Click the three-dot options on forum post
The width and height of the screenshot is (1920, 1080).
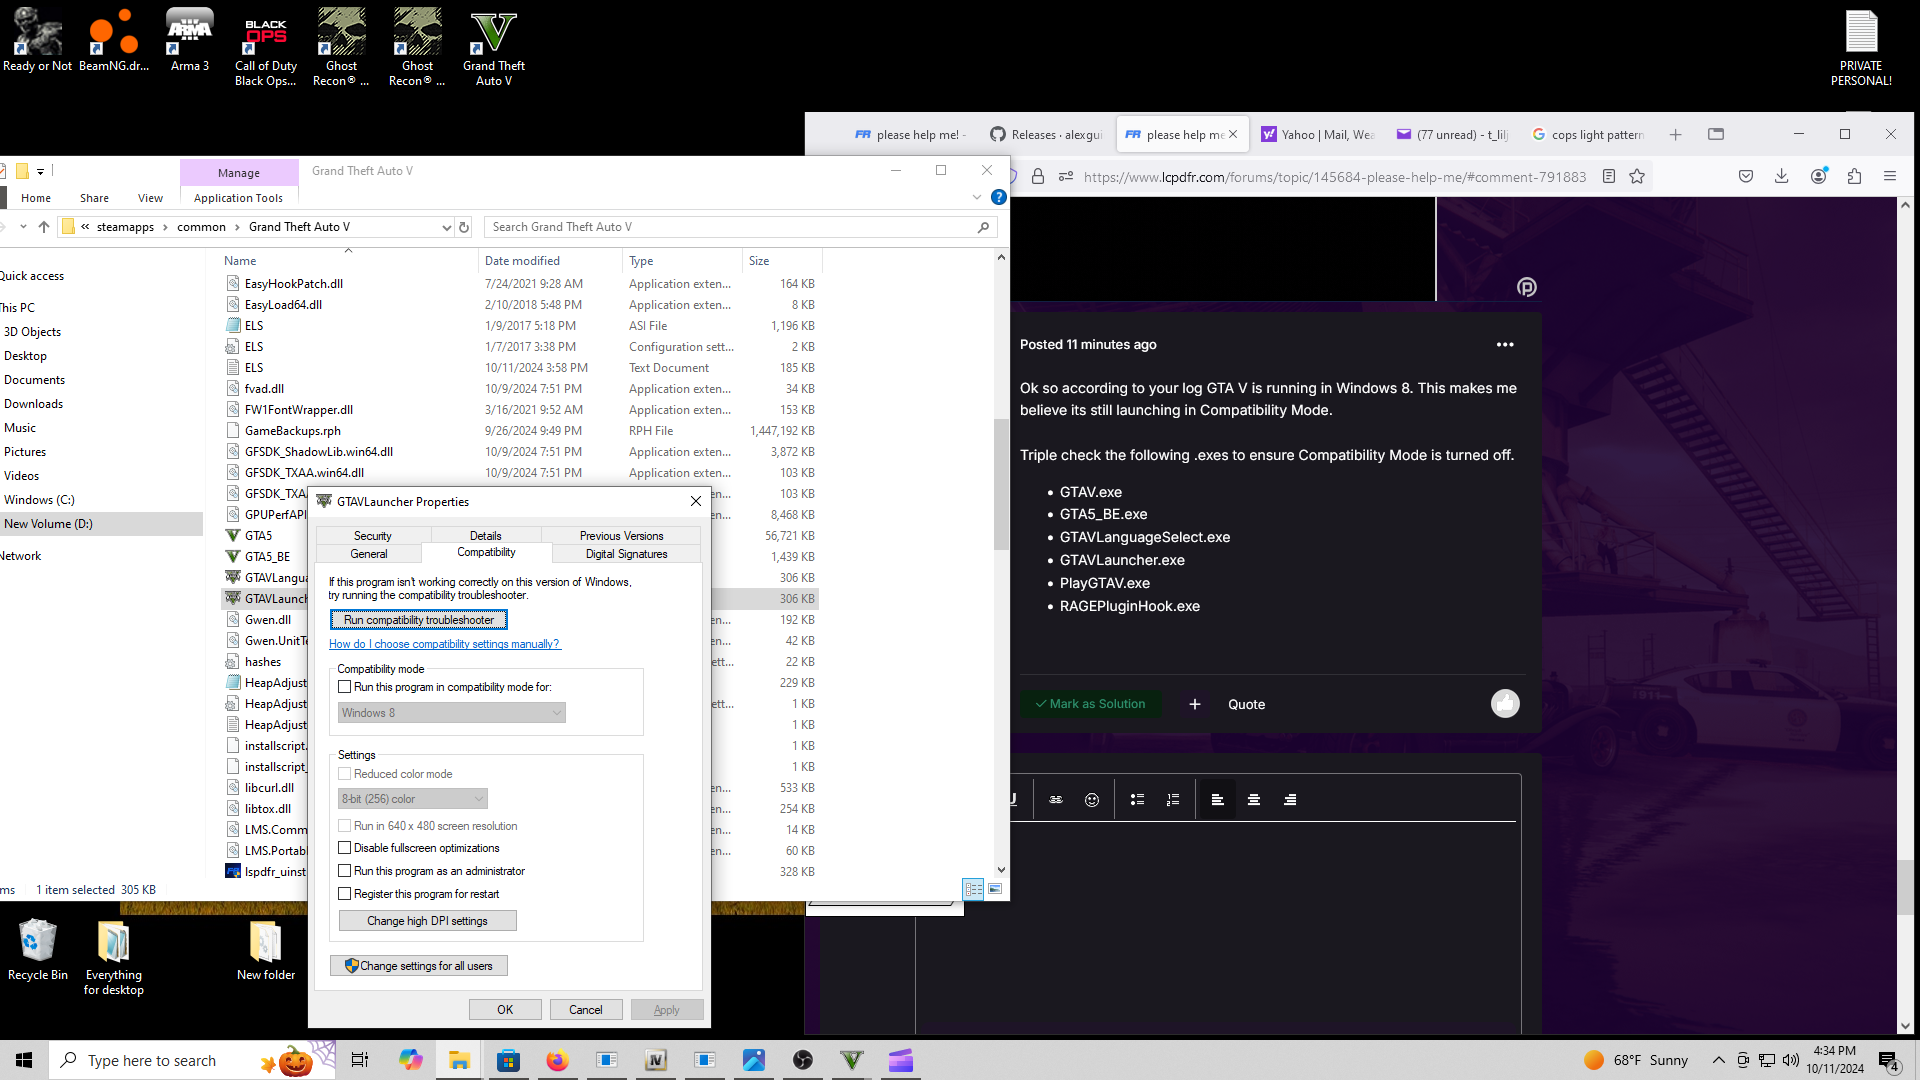pos(1505,345)
